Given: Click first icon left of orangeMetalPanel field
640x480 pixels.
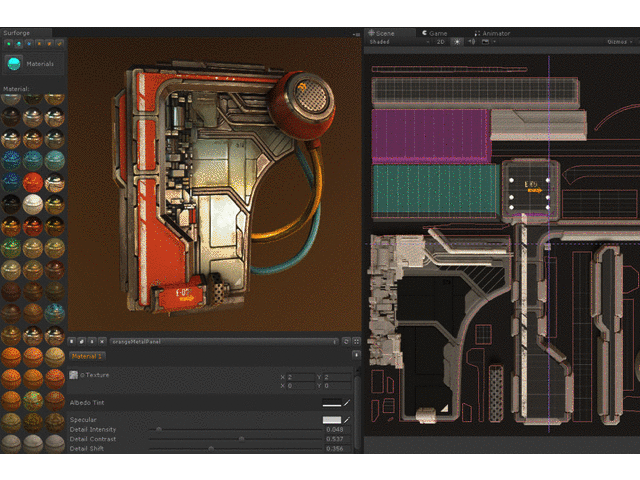Looking at the screenshot, I should point(72,341).
